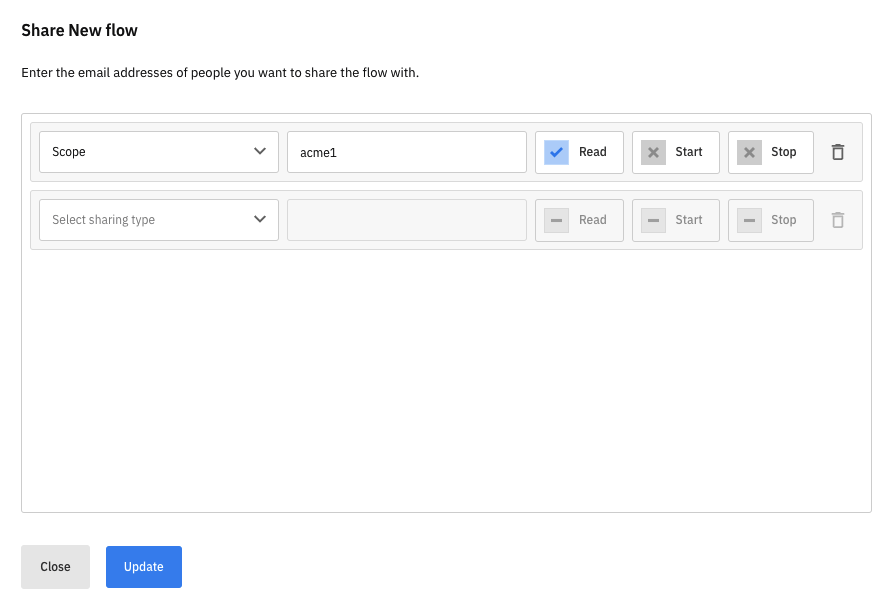Click the chevron of the empty sharing dropdown
Screen dimensions: 892x609
click(x=260, y=220)
